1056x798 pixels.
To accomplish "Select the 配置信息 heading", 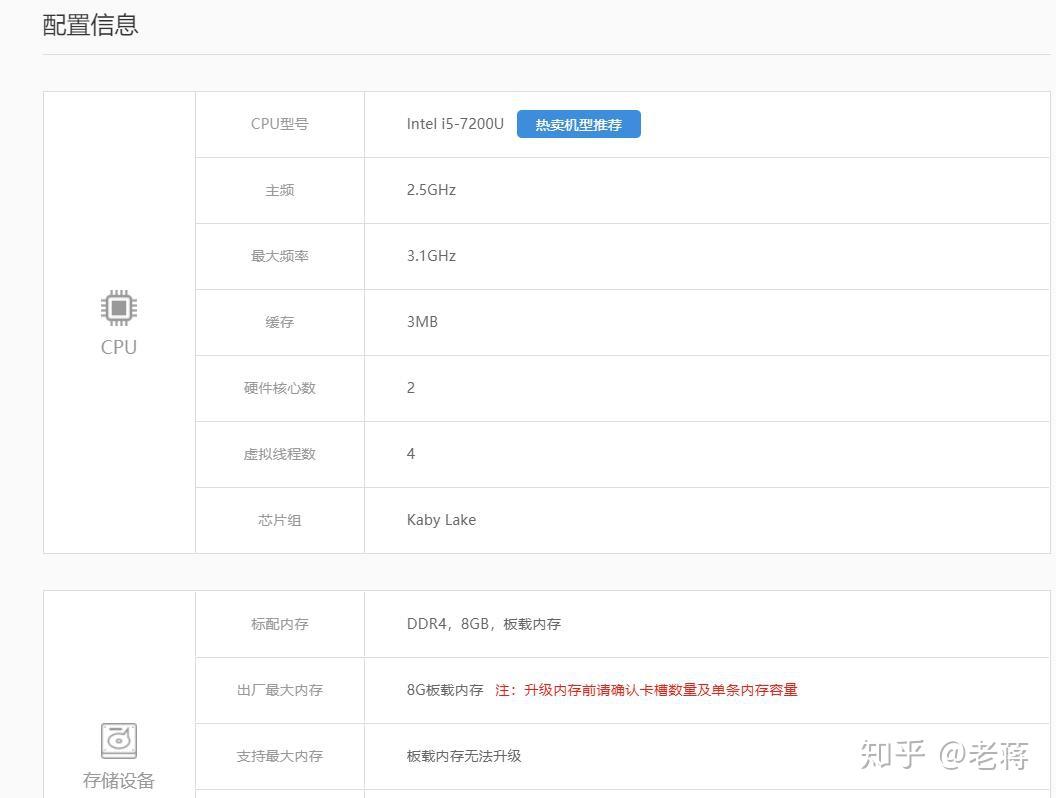I will 90,25.
